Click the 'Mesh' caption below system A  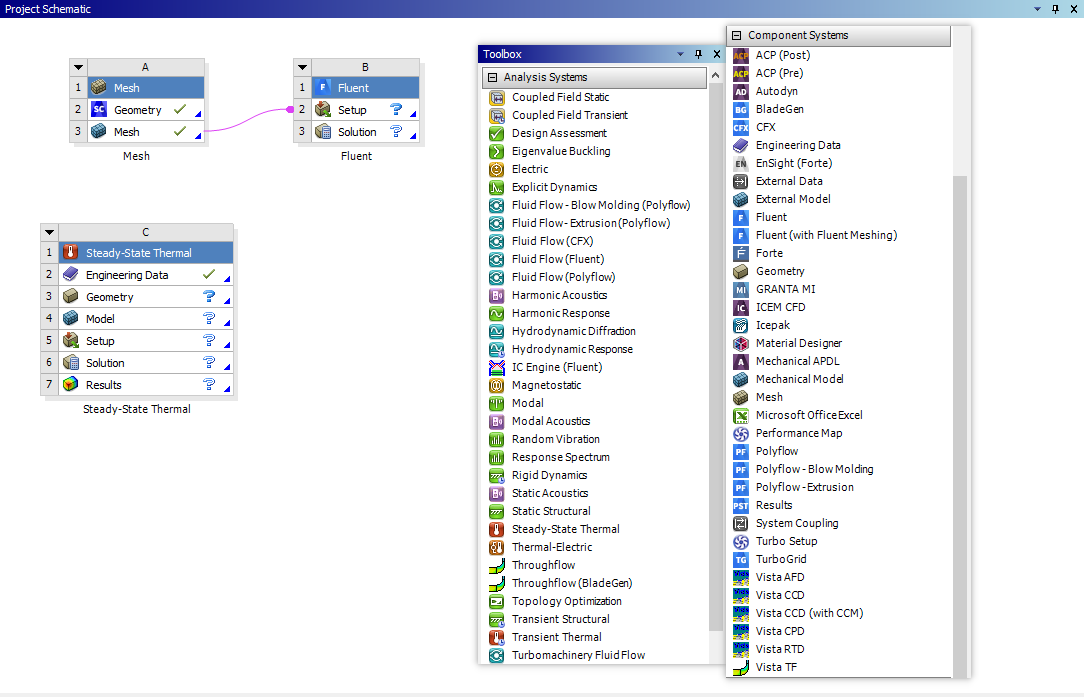(136, 156)
